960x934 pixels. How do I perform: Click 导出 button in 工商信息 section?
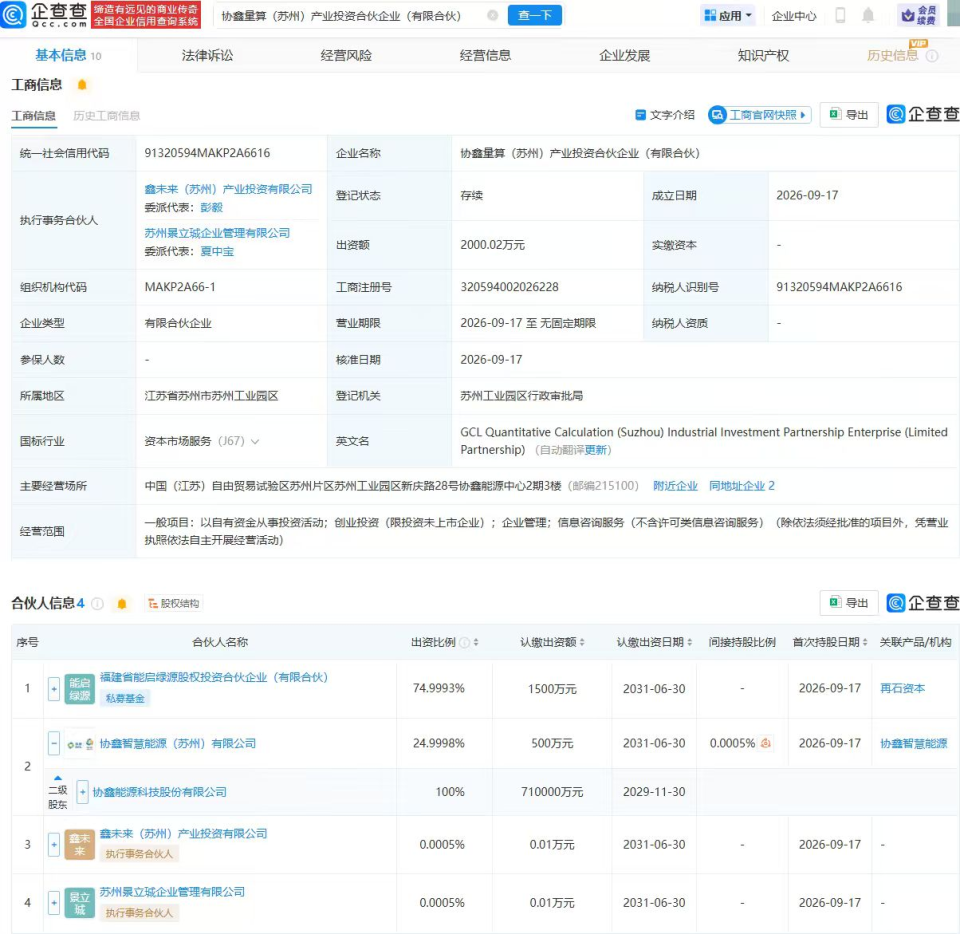[849, 115]
